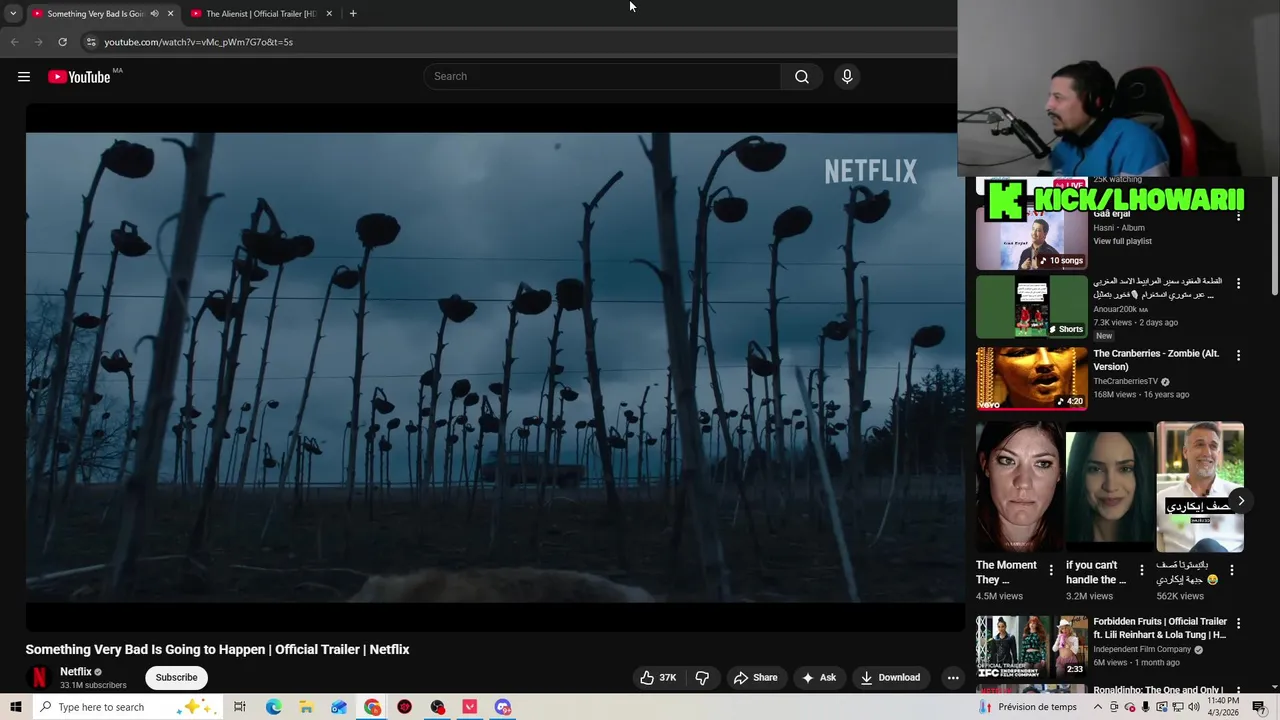Open the Prévision de temps weather widget
The image size is (1280, 720).
pyautogui.click(x=1028, y=707)
